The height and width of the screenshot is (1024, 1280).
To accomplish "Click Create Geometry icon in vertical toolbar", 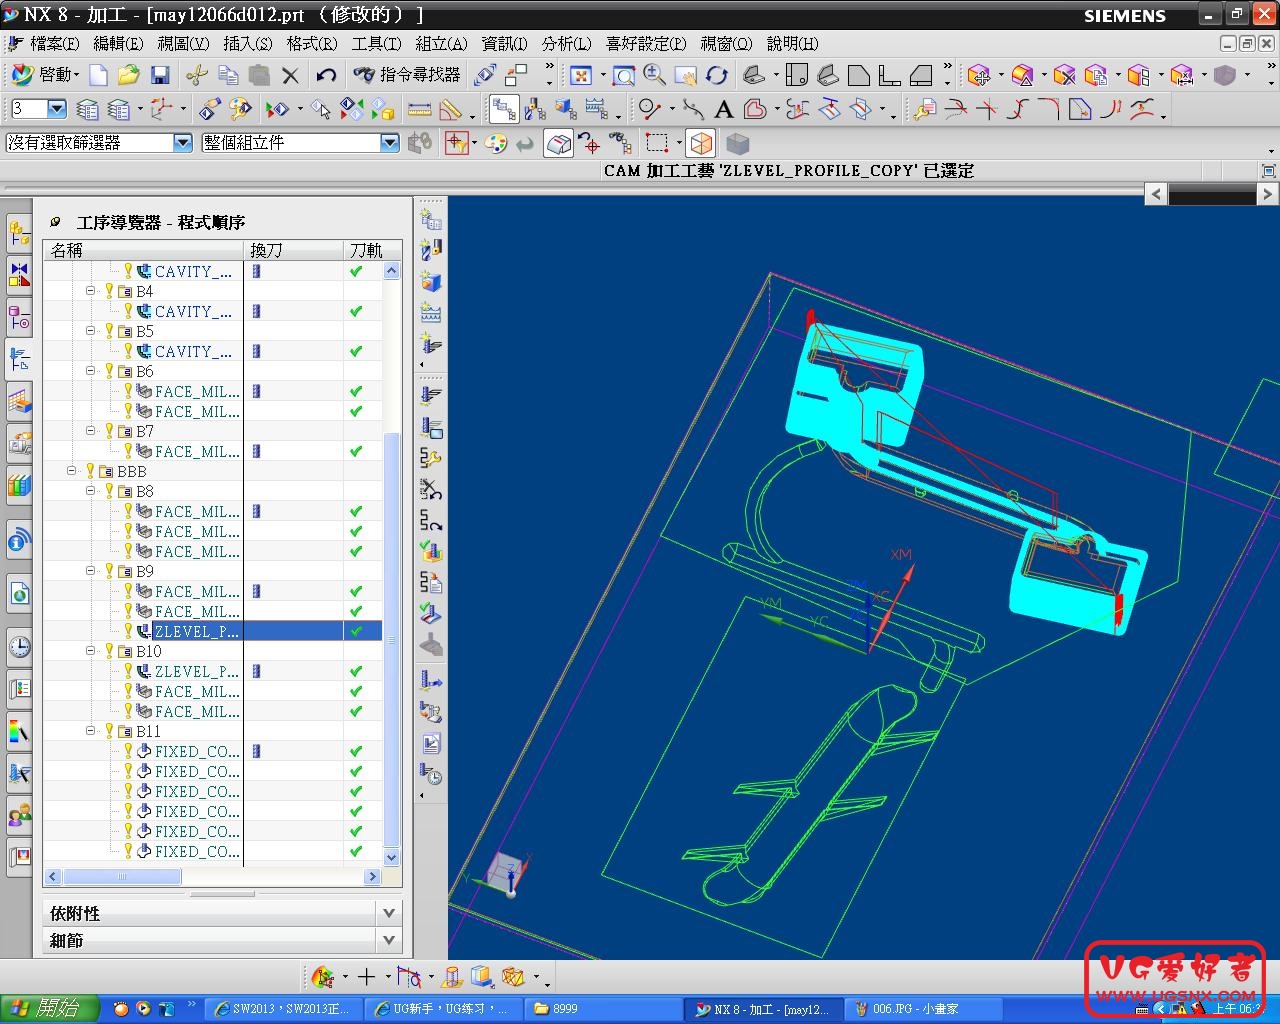I will click(x=432, y=282).
